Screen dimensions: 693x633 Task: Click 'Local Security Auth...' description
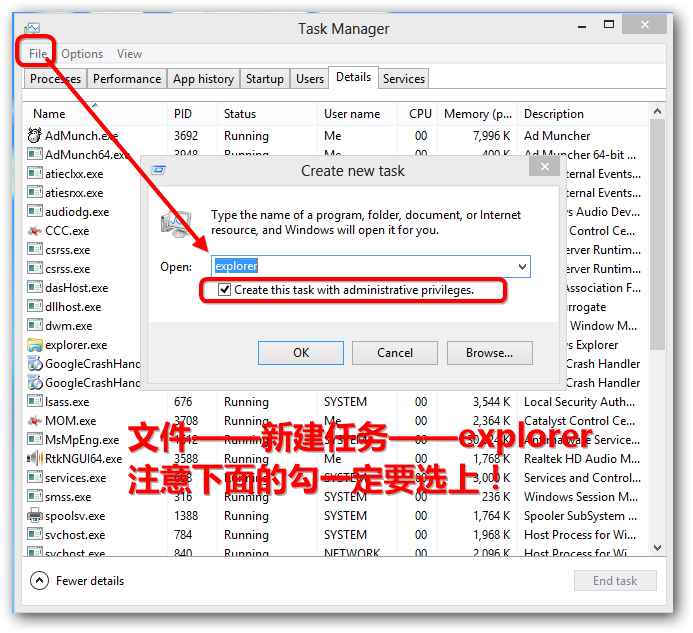coord(579,402)
